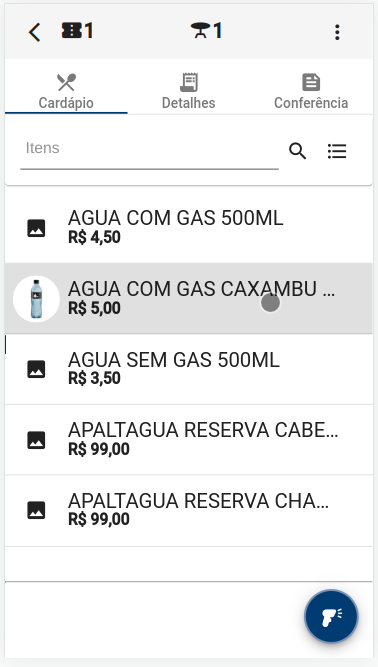Select APALTAGUA RESERVA CHA... item
The width and height of the screenshot is (378, 667).
(188, 510)
